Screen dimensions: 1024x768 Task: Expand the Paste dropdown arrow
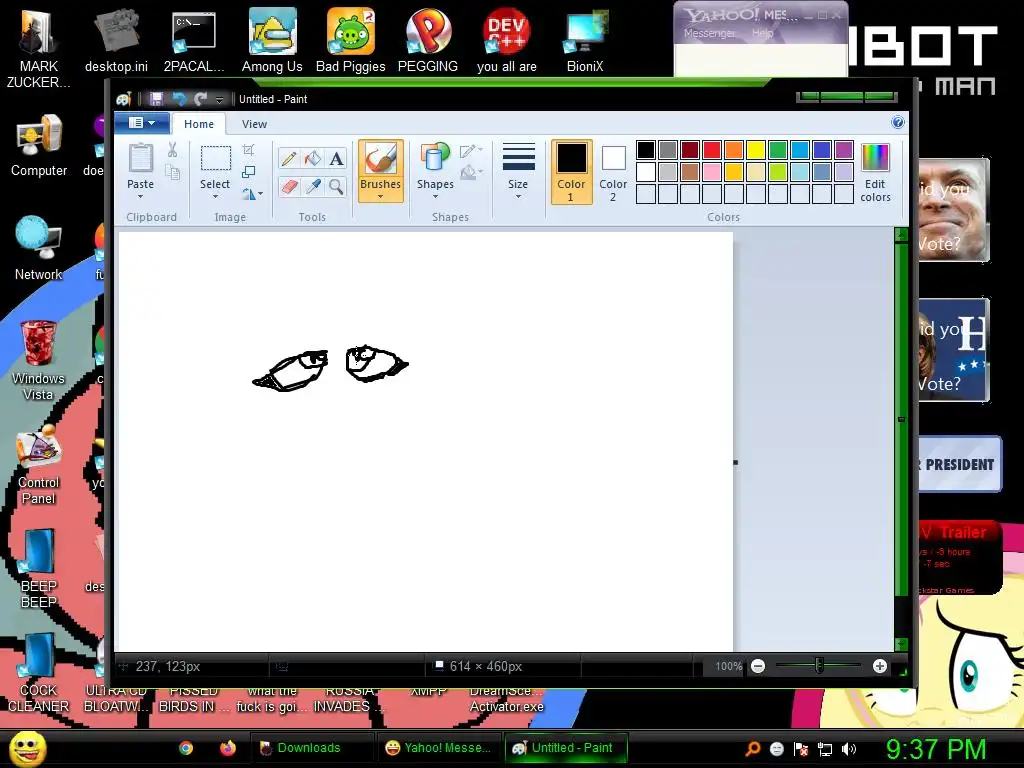coord(140,197)
